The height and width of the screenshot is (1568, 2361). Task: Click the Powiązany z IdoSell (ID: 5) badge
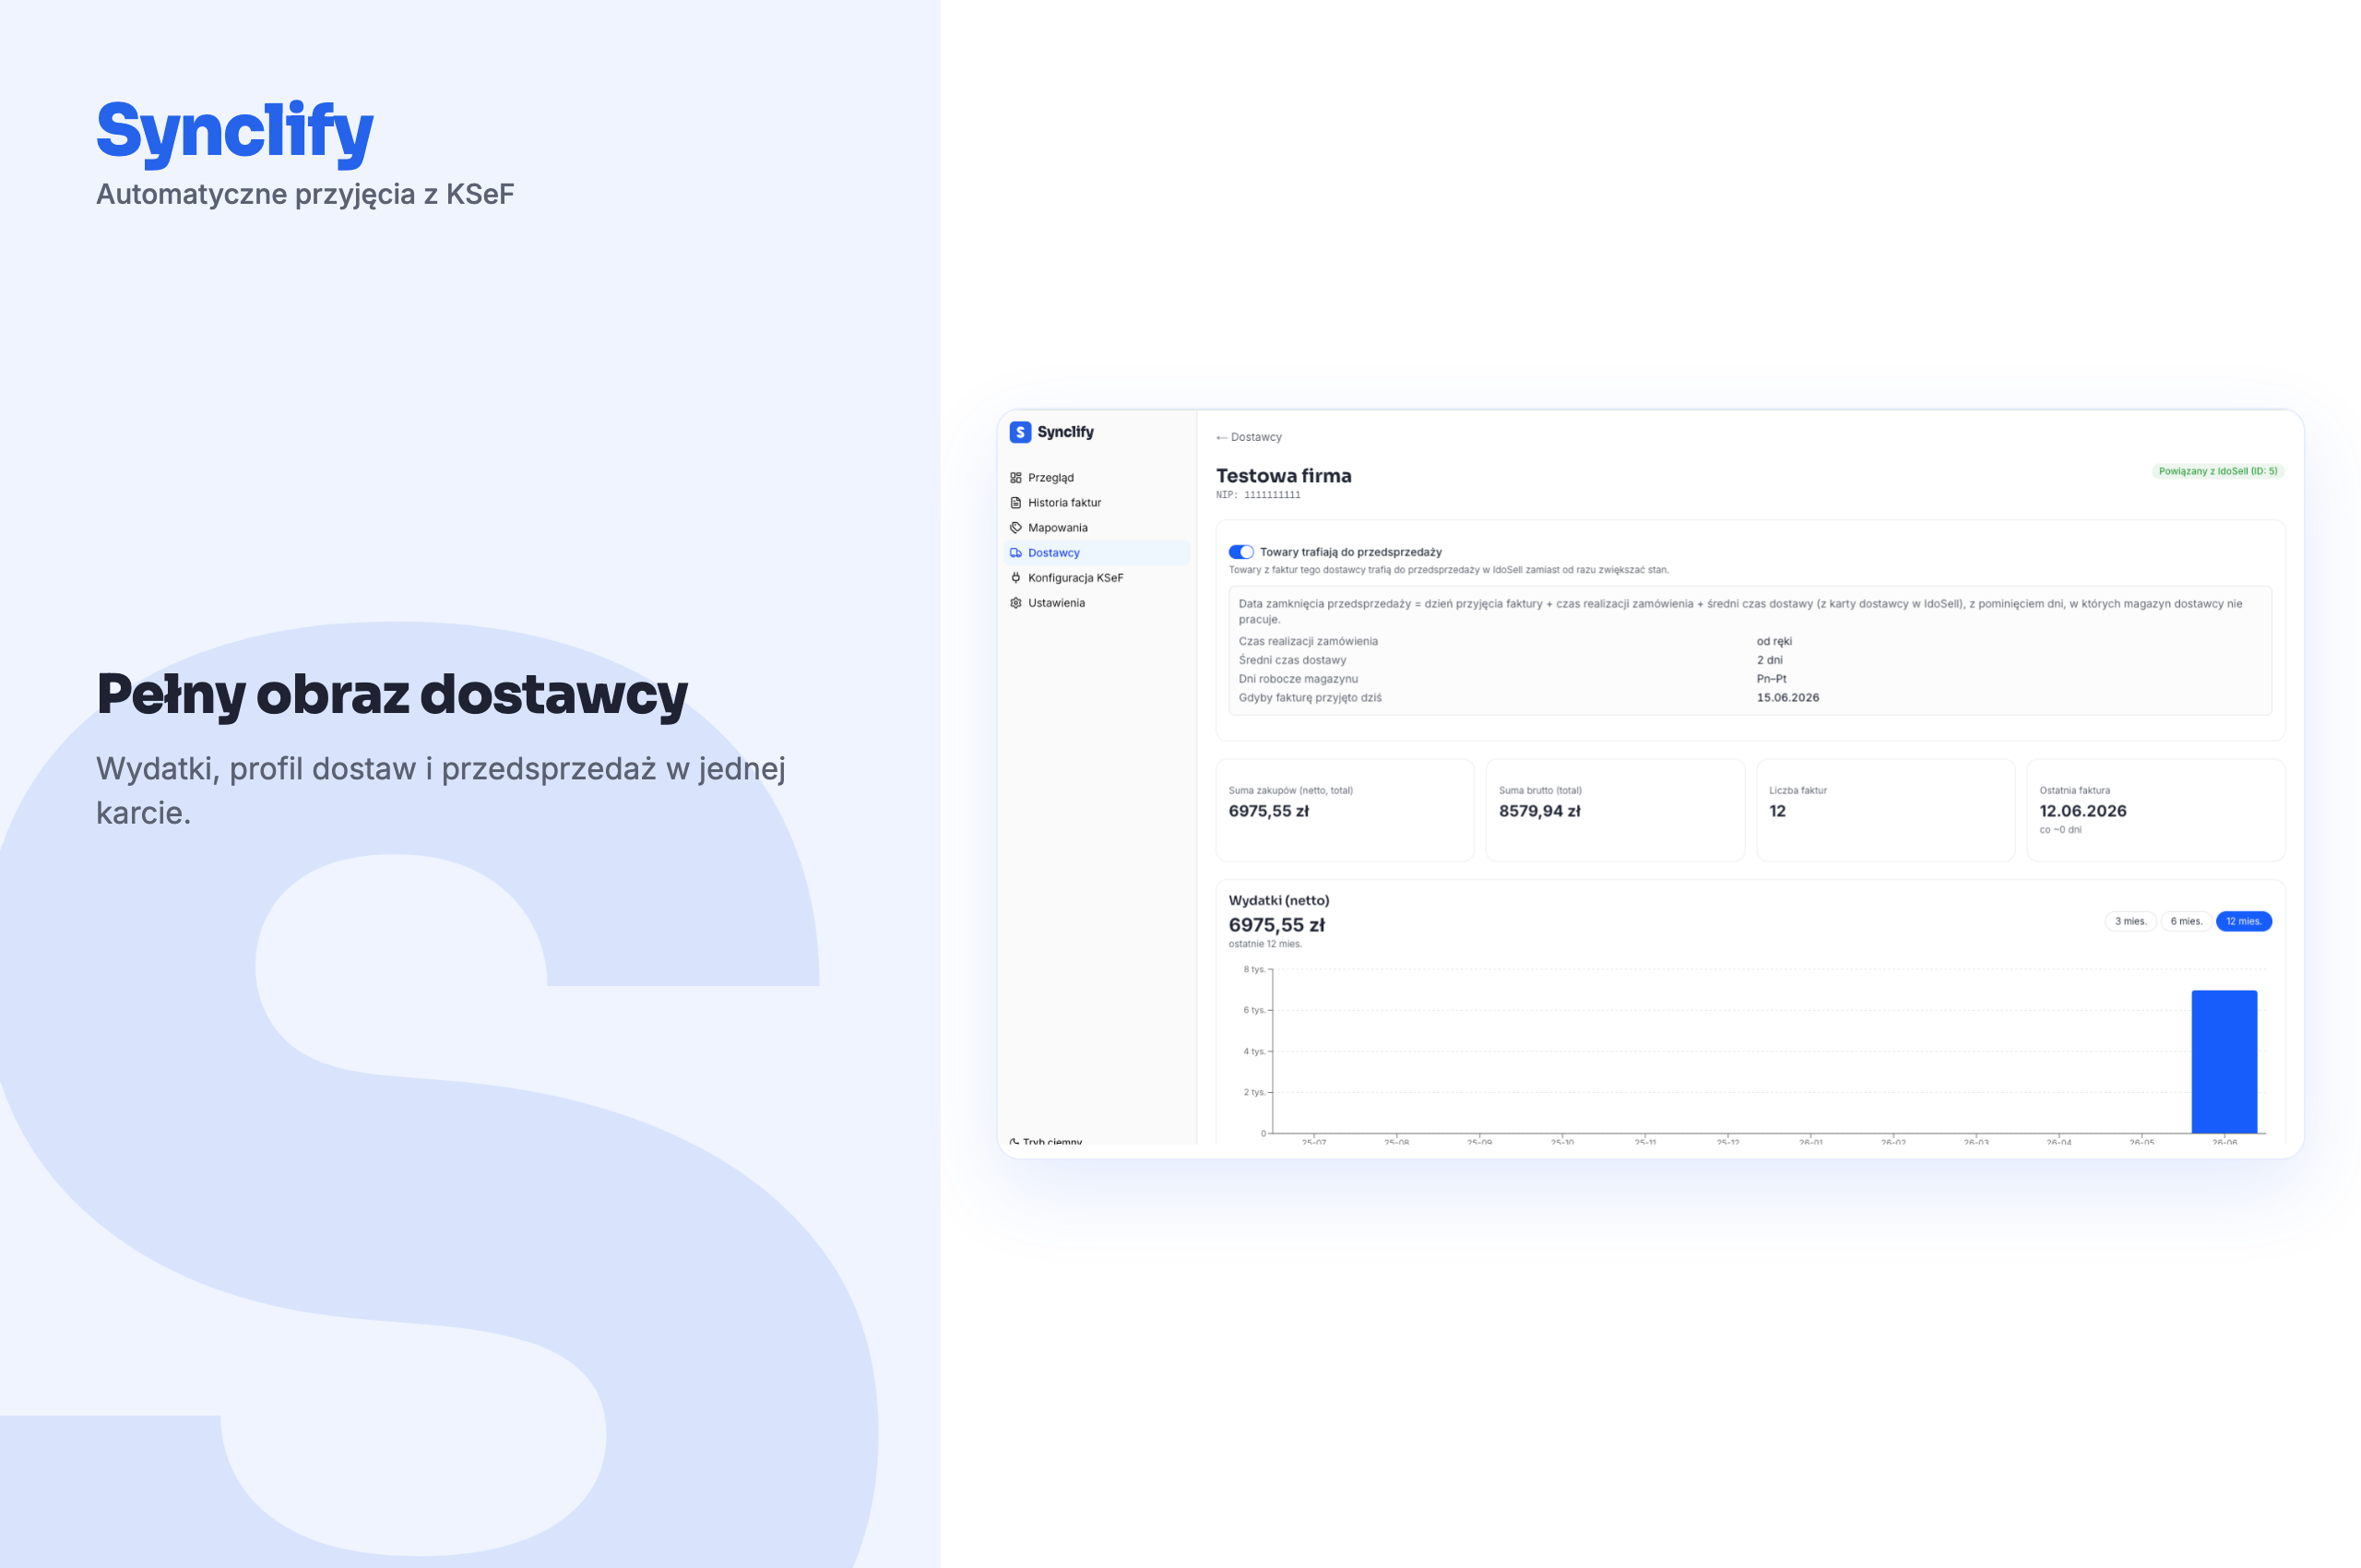[2218, 471]
